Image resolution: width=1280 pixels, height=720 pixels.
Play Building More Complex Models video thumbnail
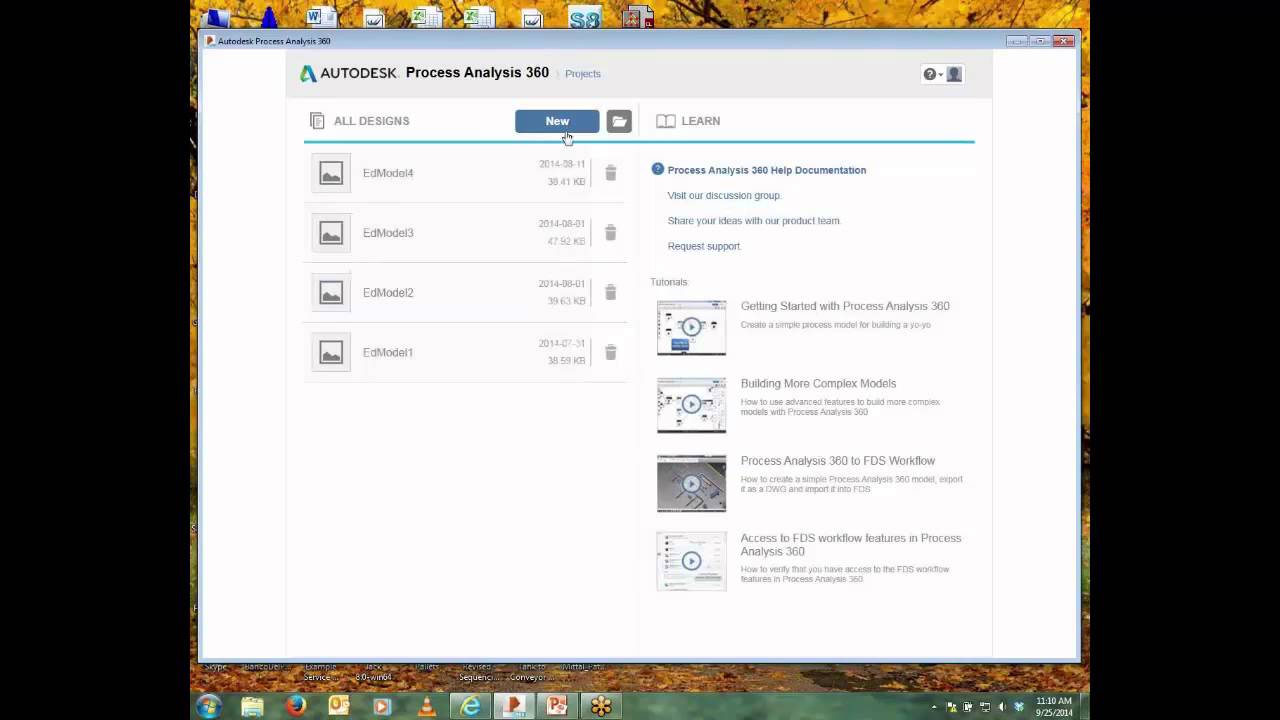click(691, 405)
